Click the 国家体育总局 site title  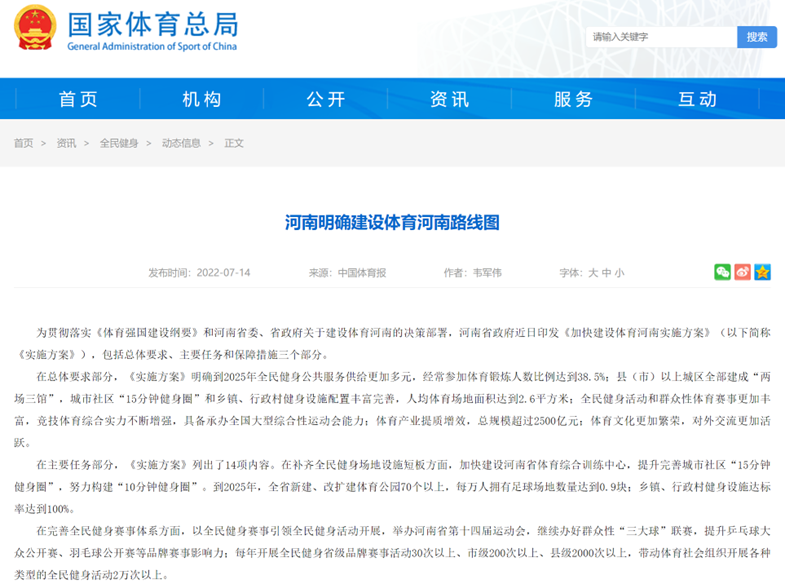153,24
